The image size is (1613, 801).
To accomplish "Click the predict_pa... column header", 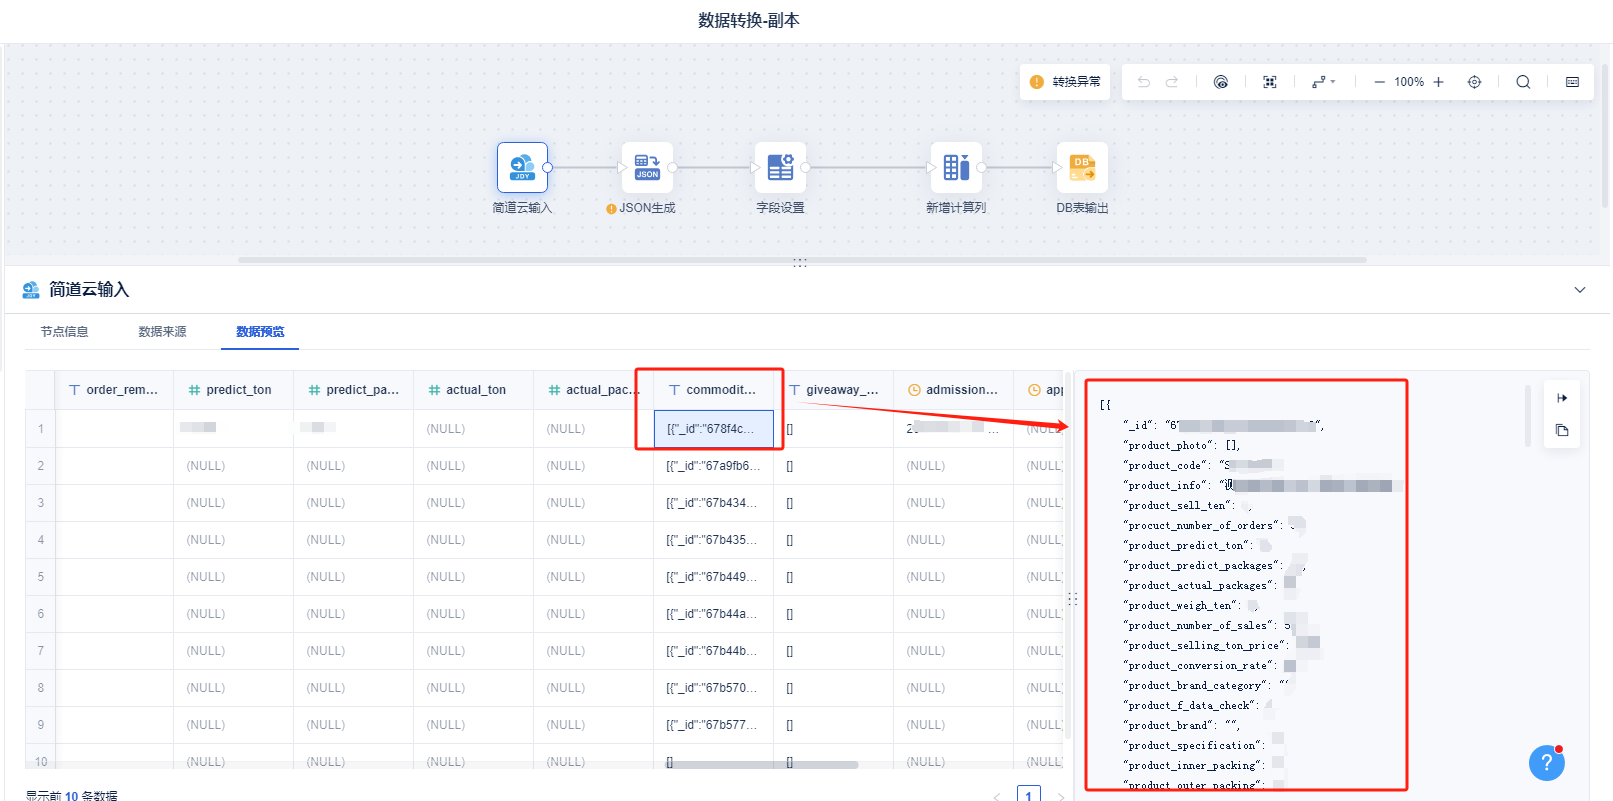I will tap(353, 390).
